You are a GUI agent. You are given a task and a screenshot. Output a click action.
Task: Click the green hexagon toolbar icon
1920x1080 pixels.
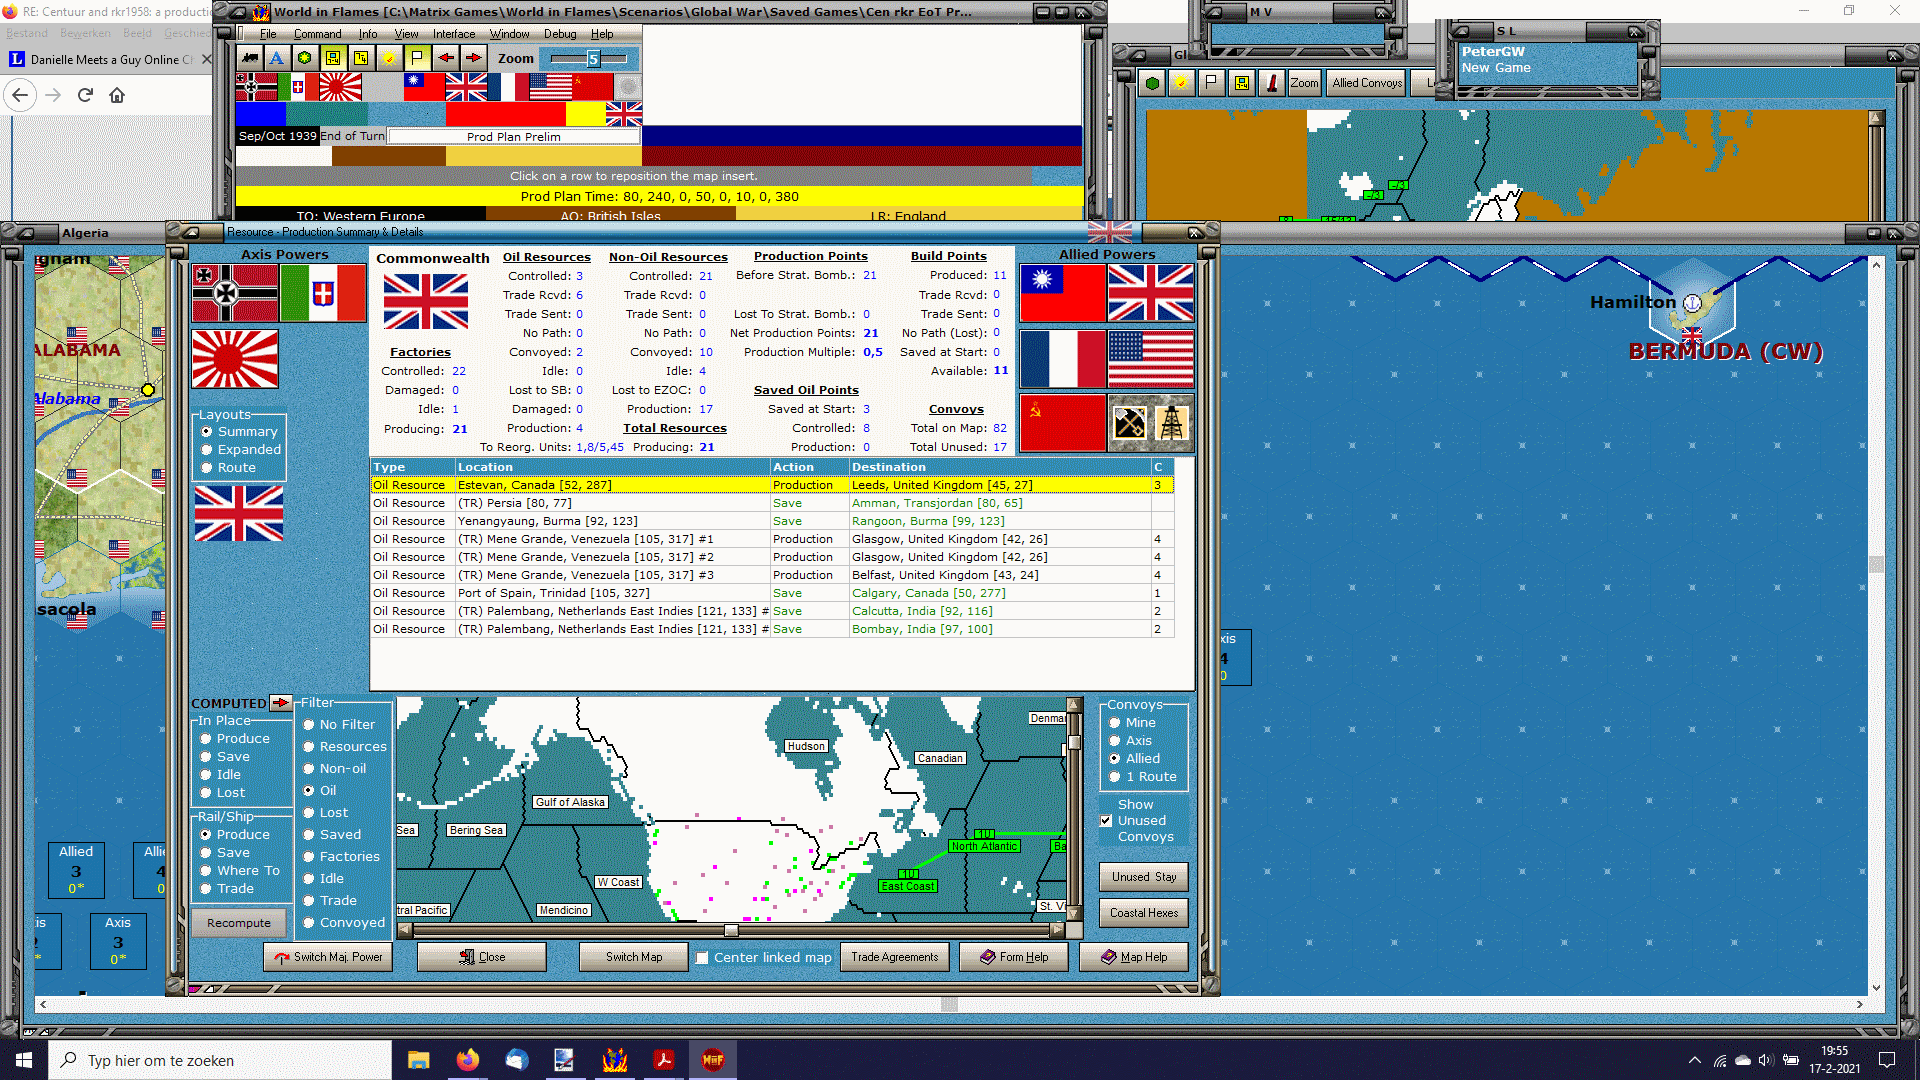(x=305, y=58)
